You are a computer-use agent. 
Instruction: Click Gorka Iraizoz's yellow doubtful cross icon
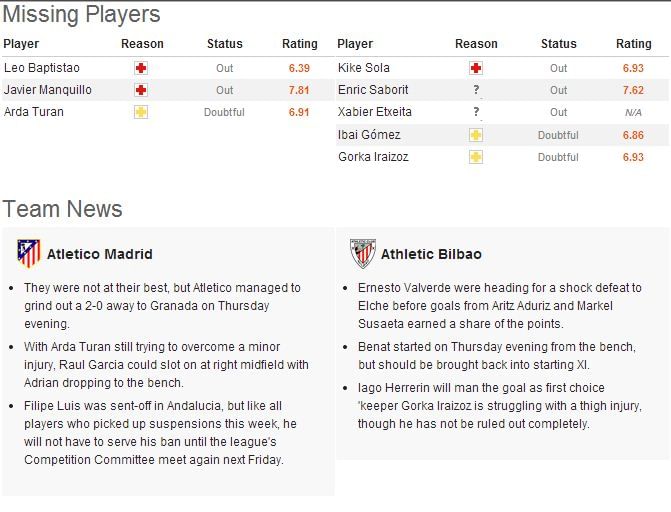coord(475,157)
